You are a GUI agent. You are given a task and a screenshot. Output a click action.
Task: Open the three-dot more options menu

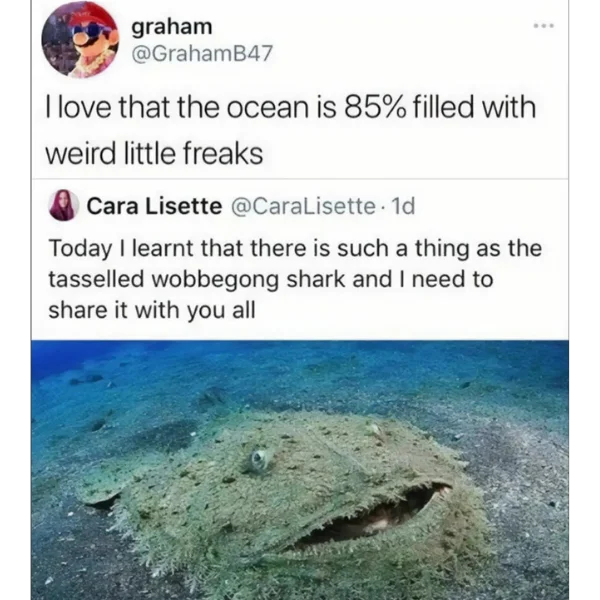click(x=544, y=26)
